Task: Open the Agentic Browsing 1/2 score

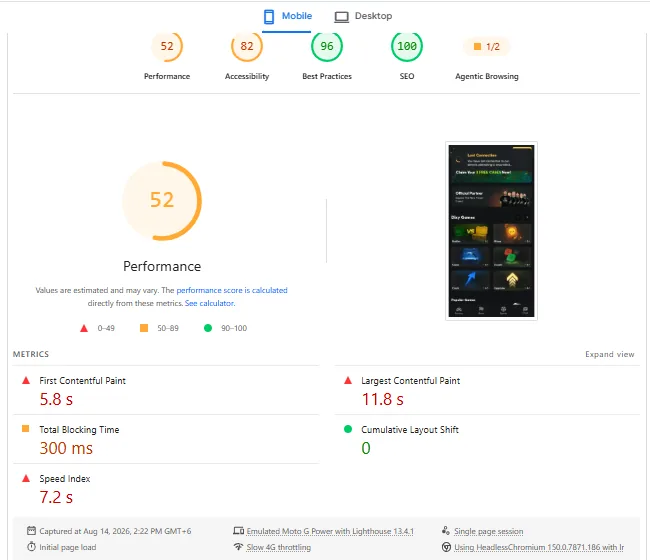Action: (487, 46)
